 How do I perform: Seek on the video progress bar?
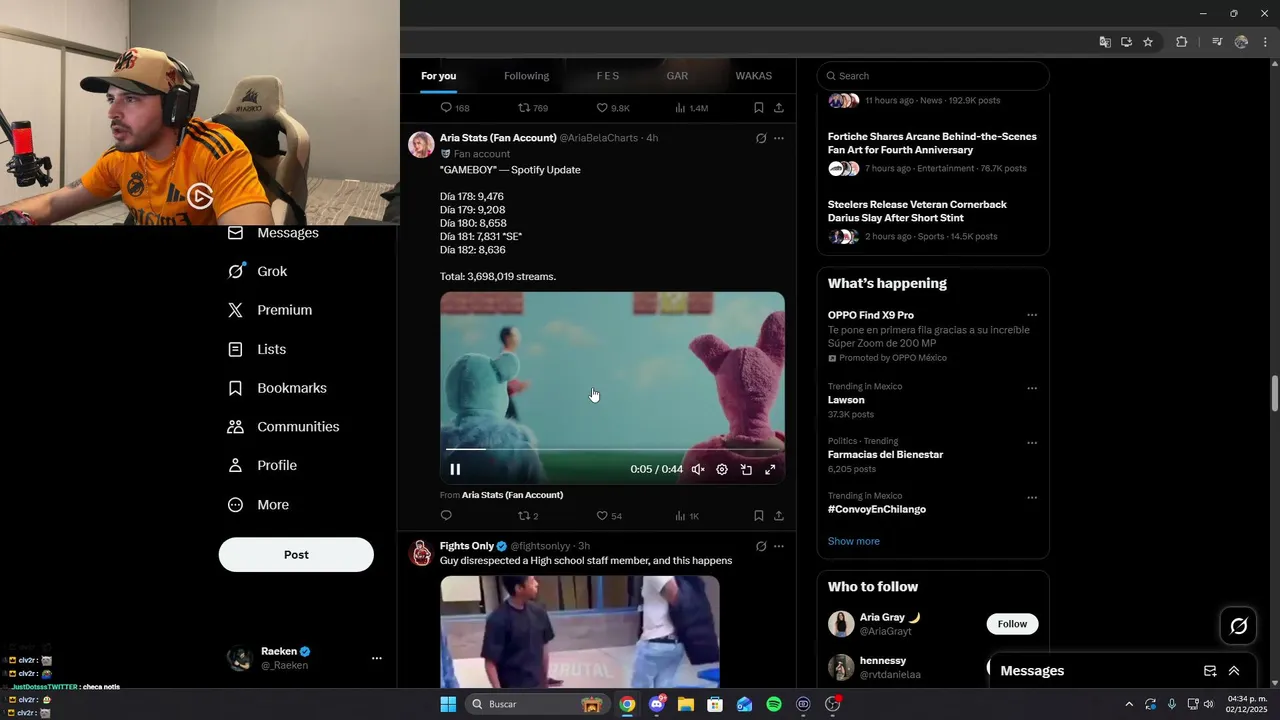coord(612,449)
